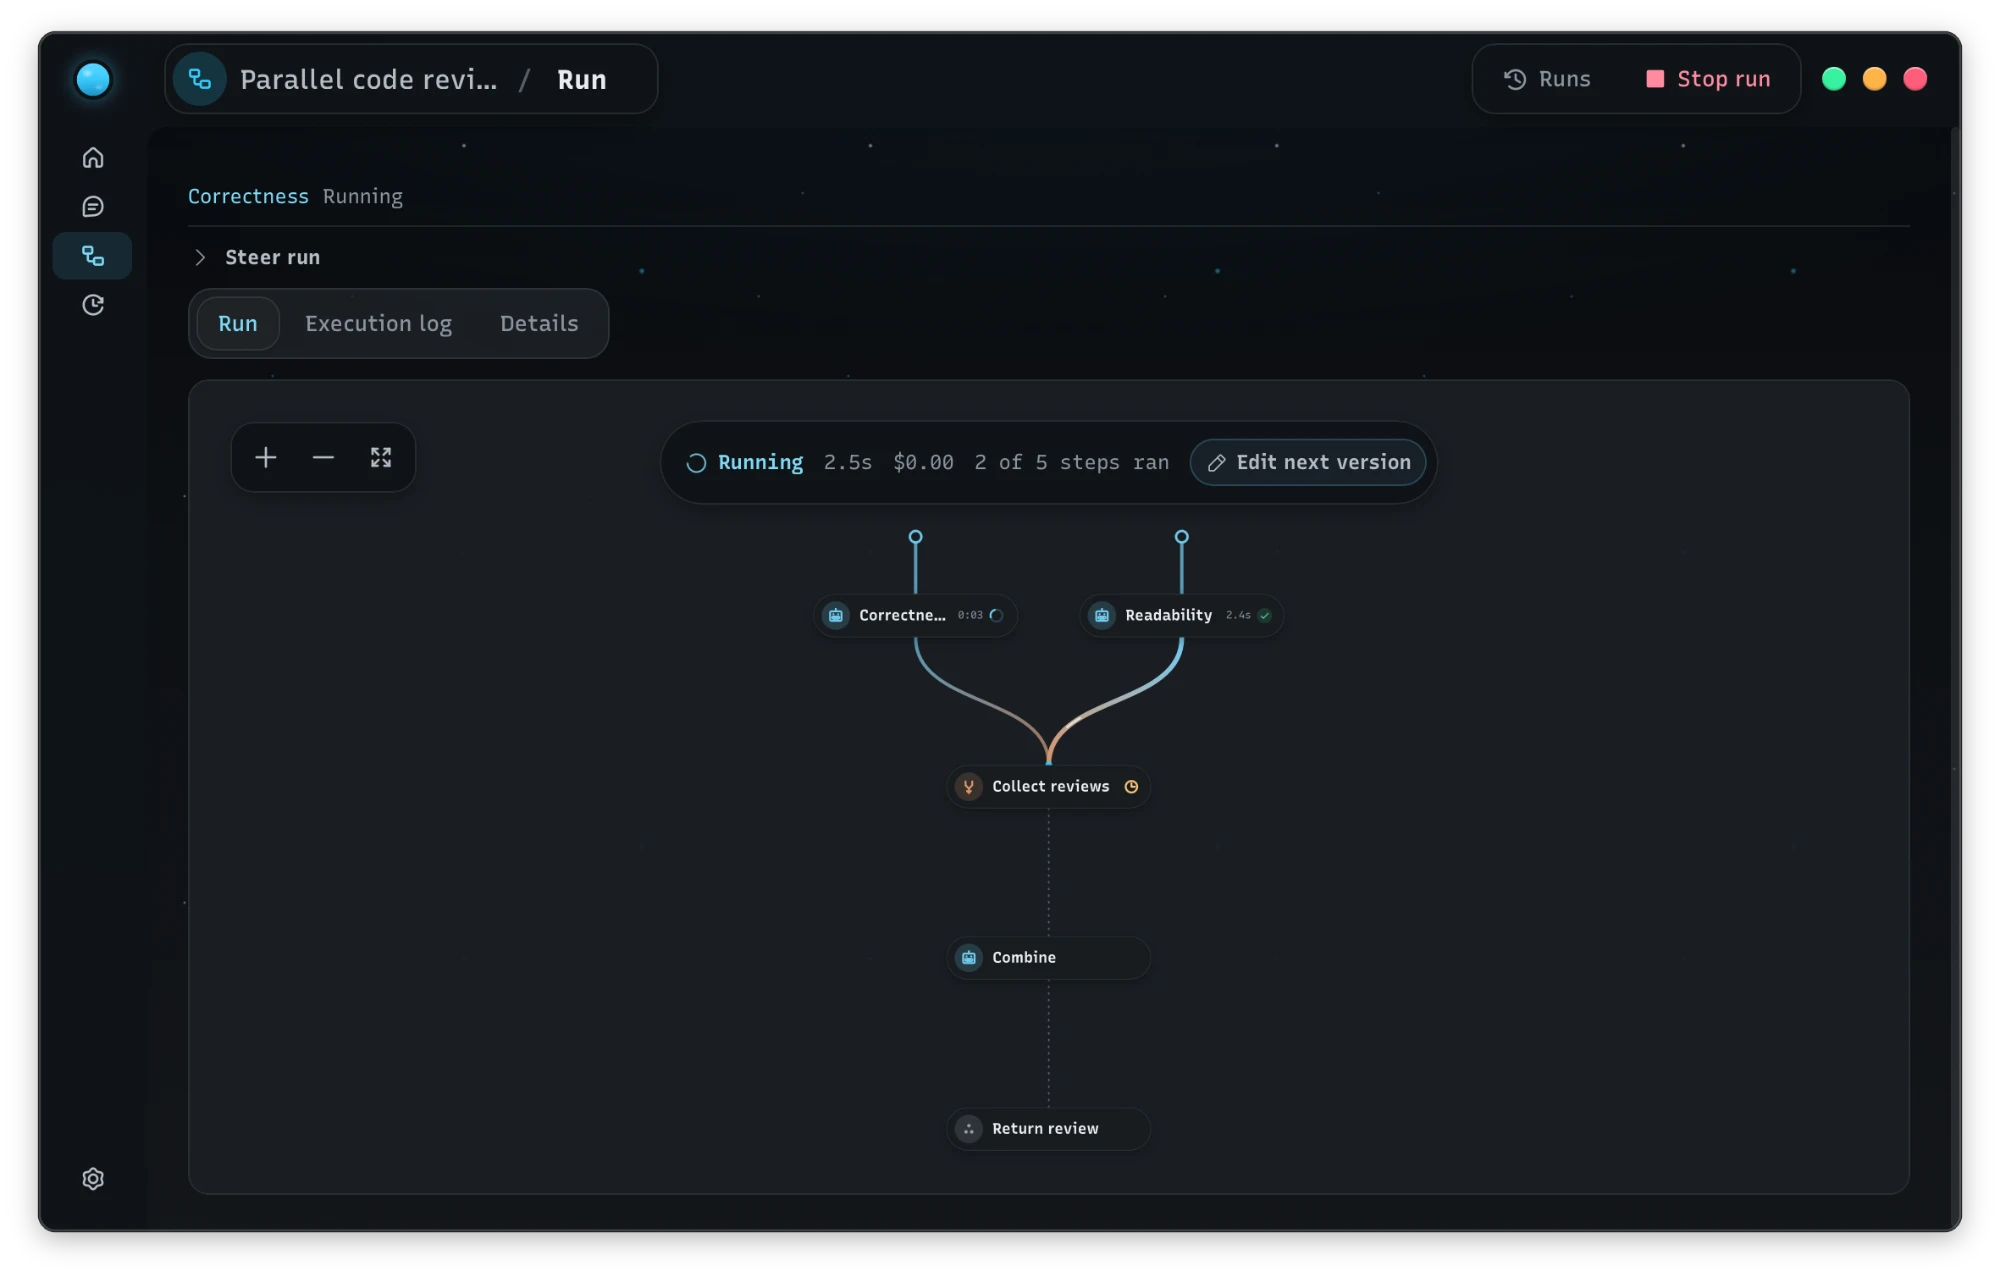This screenshot has height=1277, width=2000.
Task: Switch to the Run tab
Action: (x=238, y=324)
